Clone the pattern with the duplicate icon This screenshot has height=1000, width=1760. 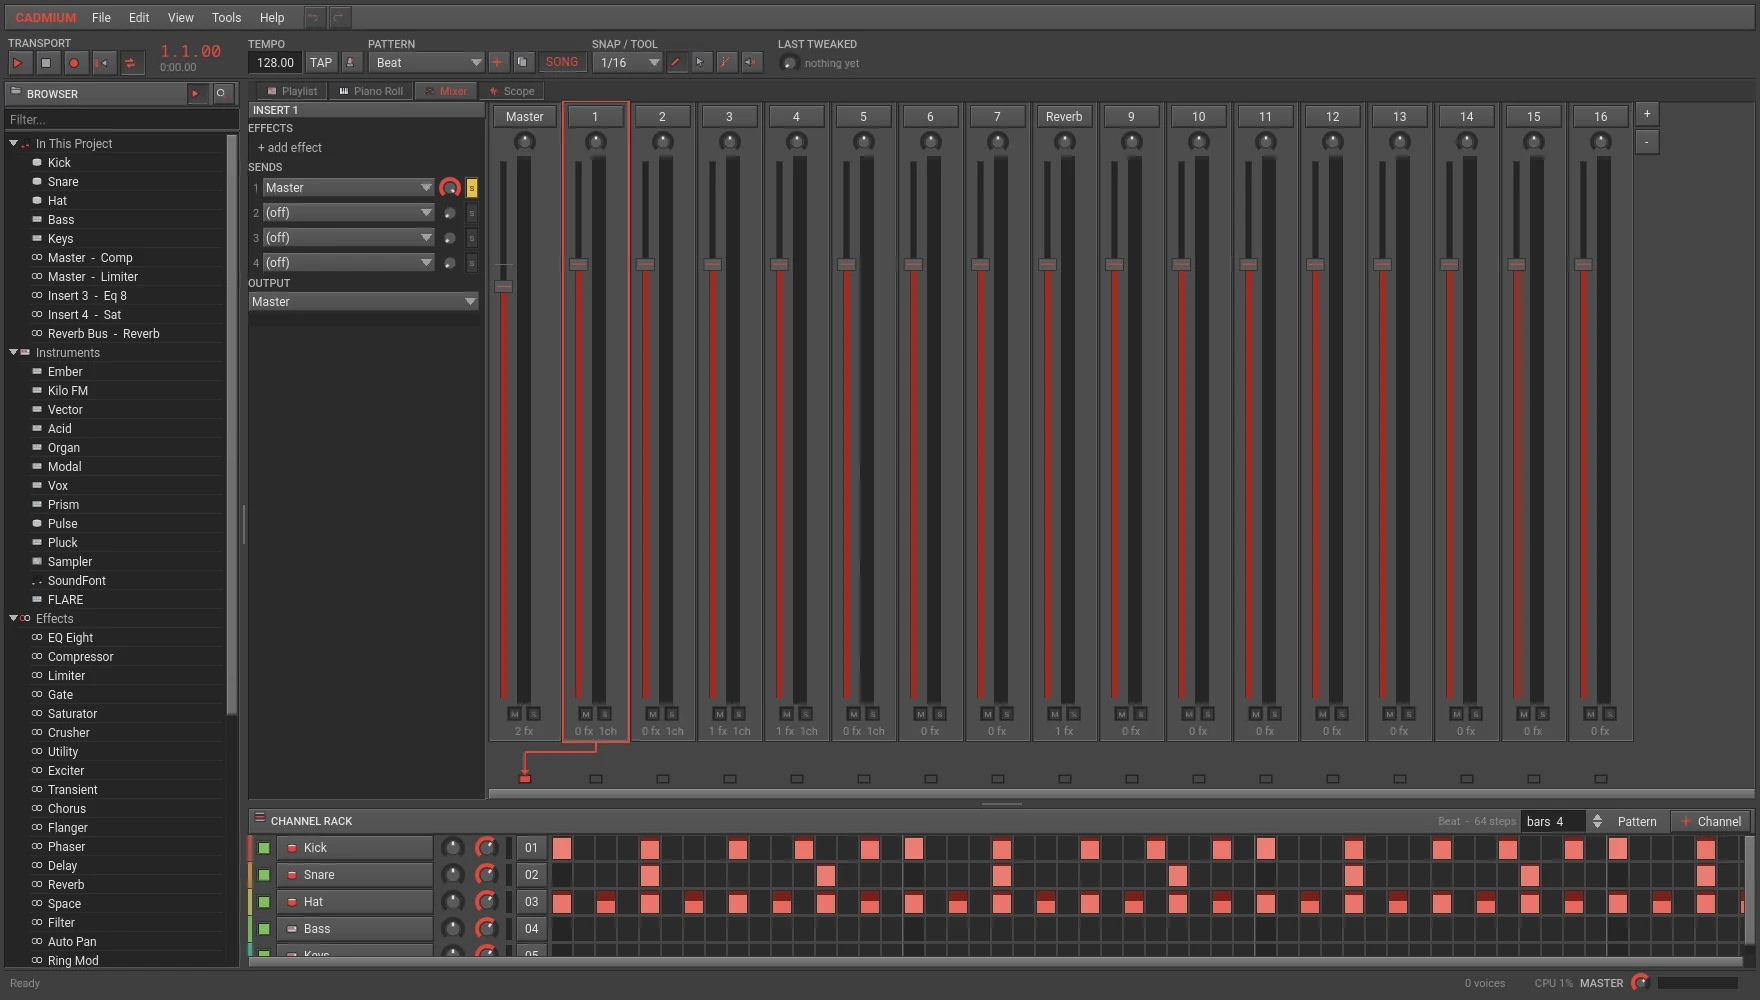point(522,62)
